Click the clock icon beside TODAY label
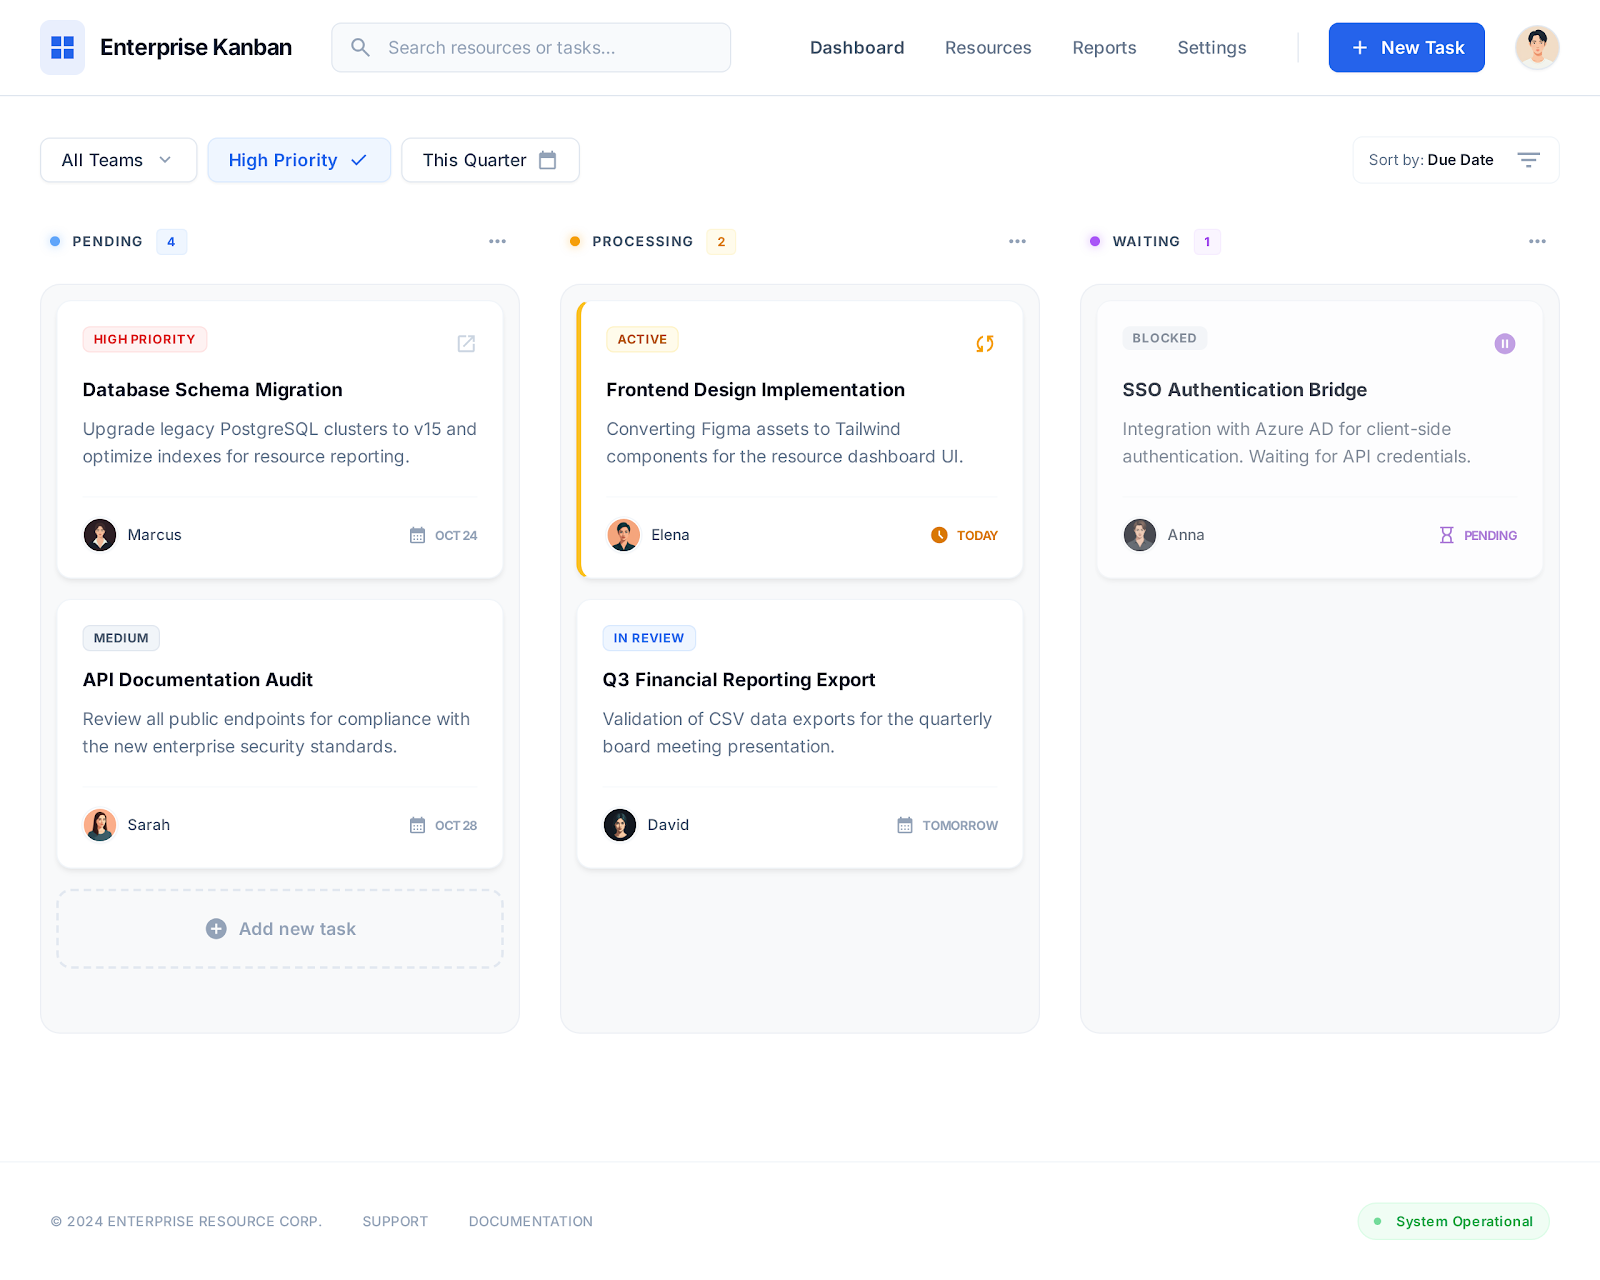This screenshot has width=1600, height=1280. (939, 535)
